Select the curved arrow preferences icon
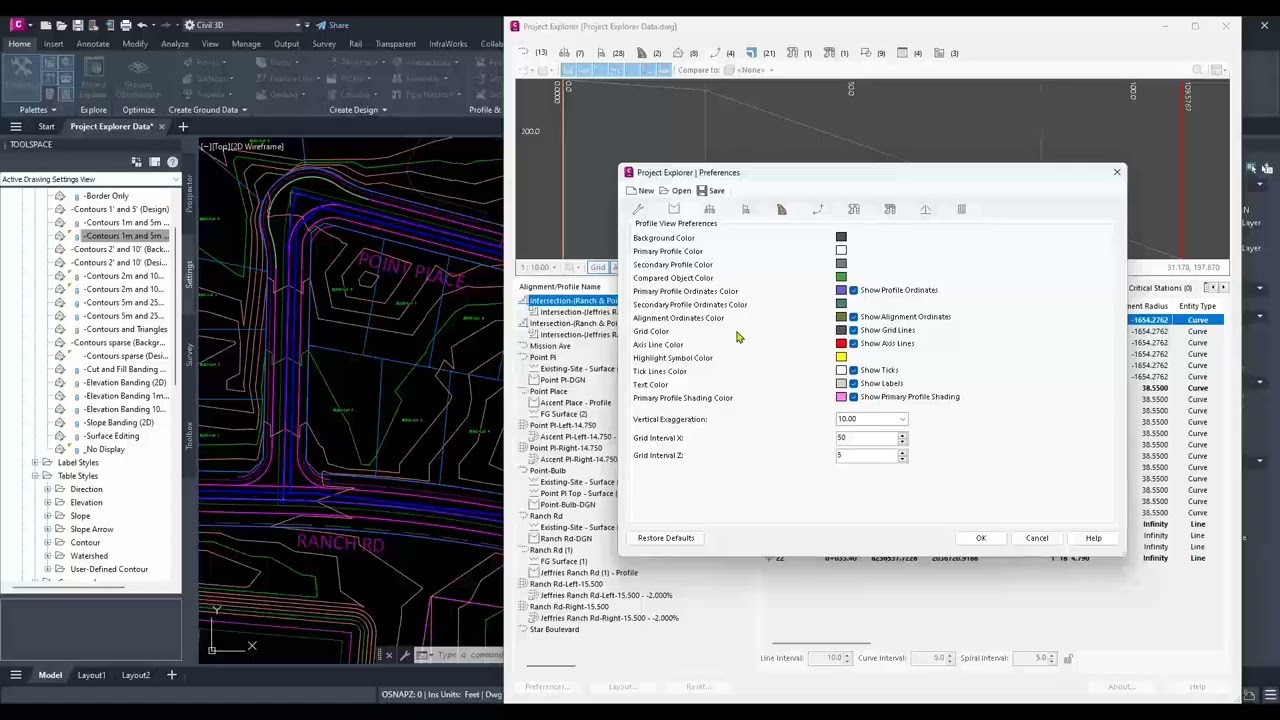Image resolution: width=1280 pixels, height=720 pixels. (818, 209)
